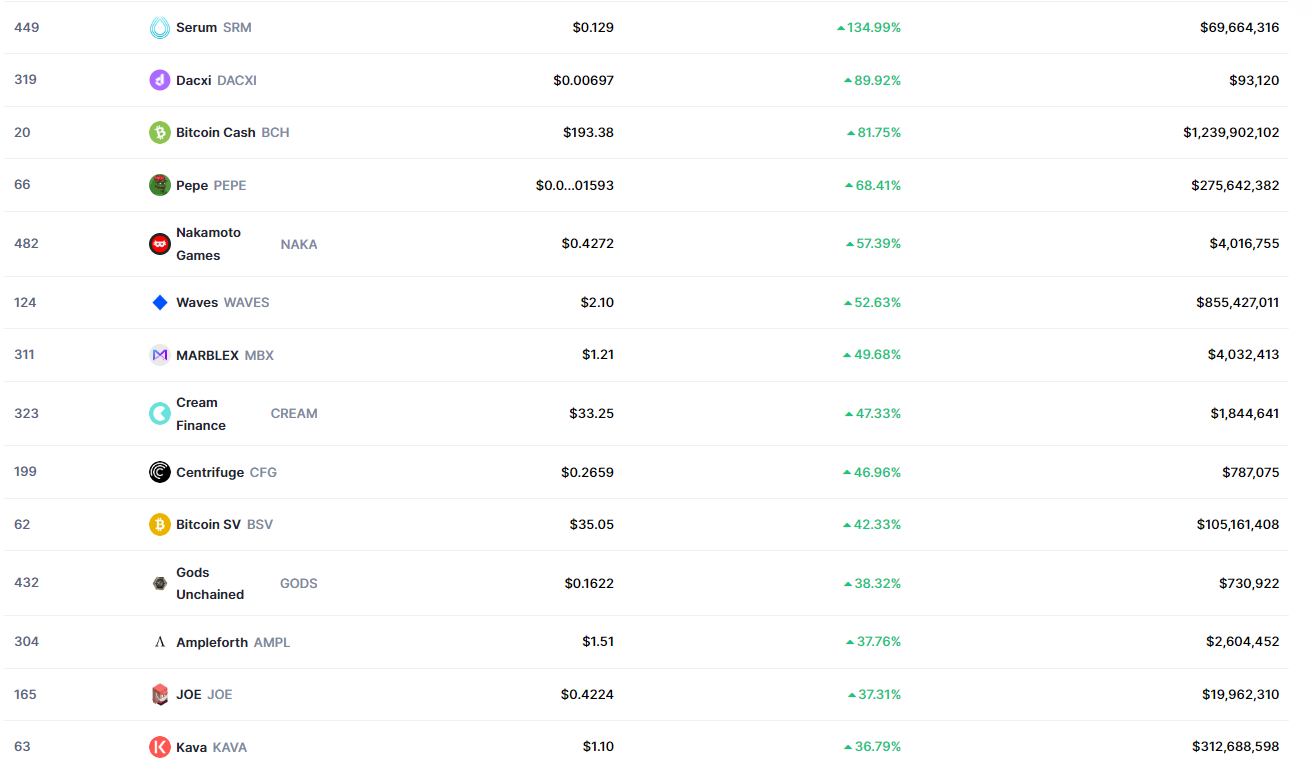Click the JOE avatar icon

coord(160,694)
